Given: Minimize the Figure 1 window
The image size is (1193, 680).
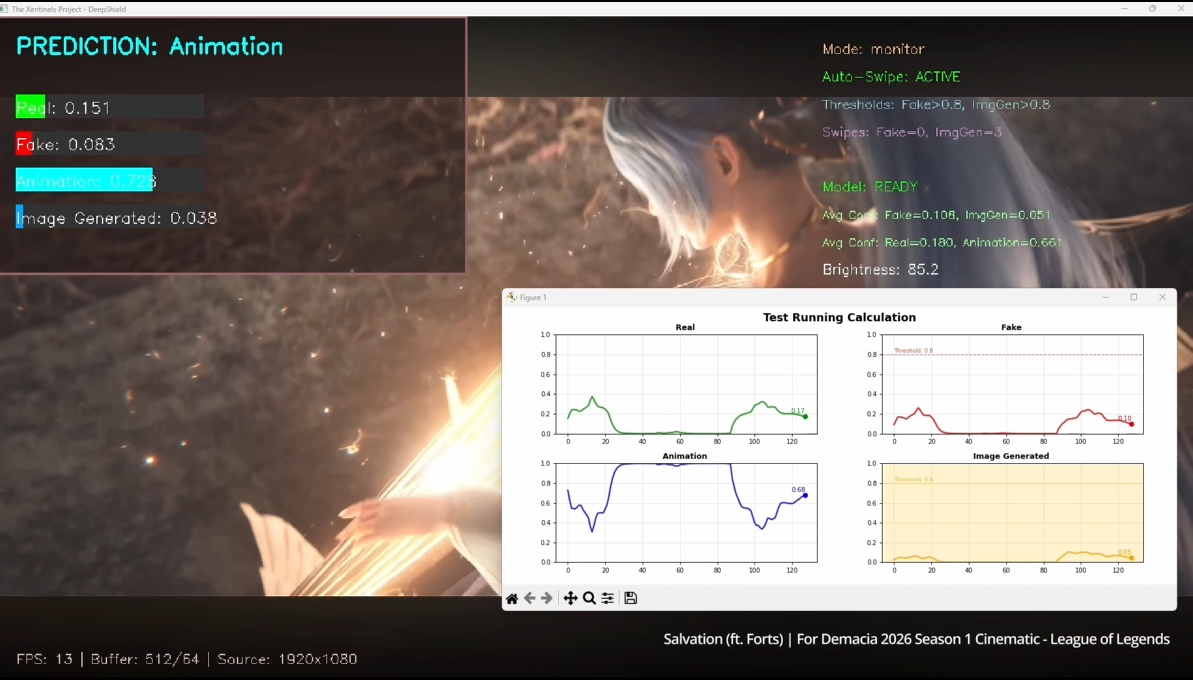Looking at the screenshot, I should tap(1106, 297).
